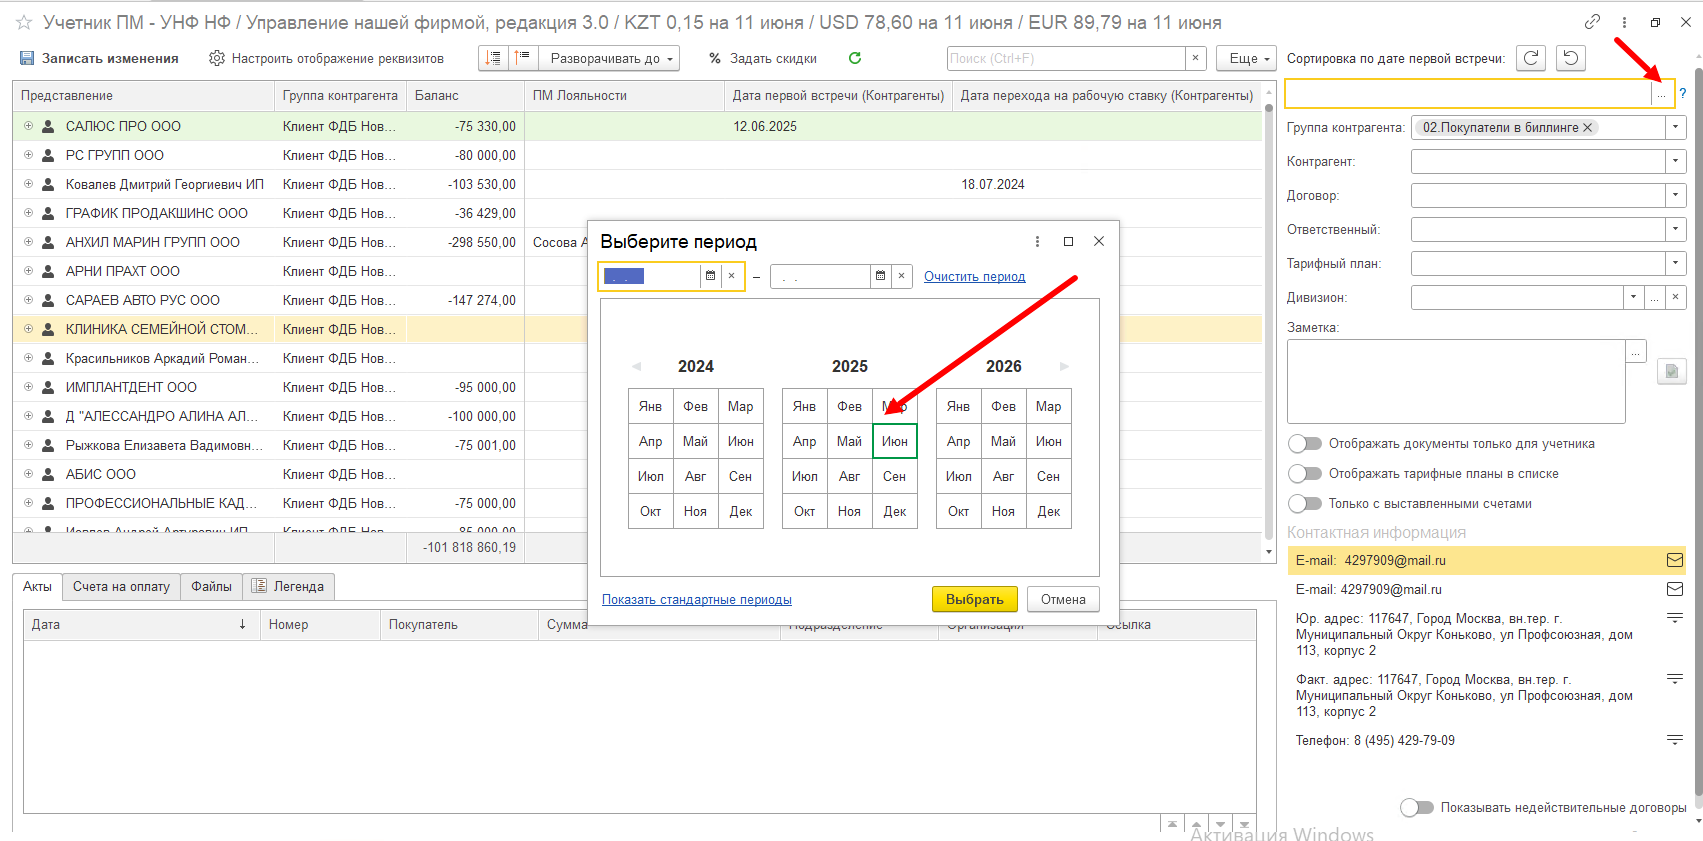Click Показать стандартные периоды link
Screen dimensions: 1703x841
[697, 600]
